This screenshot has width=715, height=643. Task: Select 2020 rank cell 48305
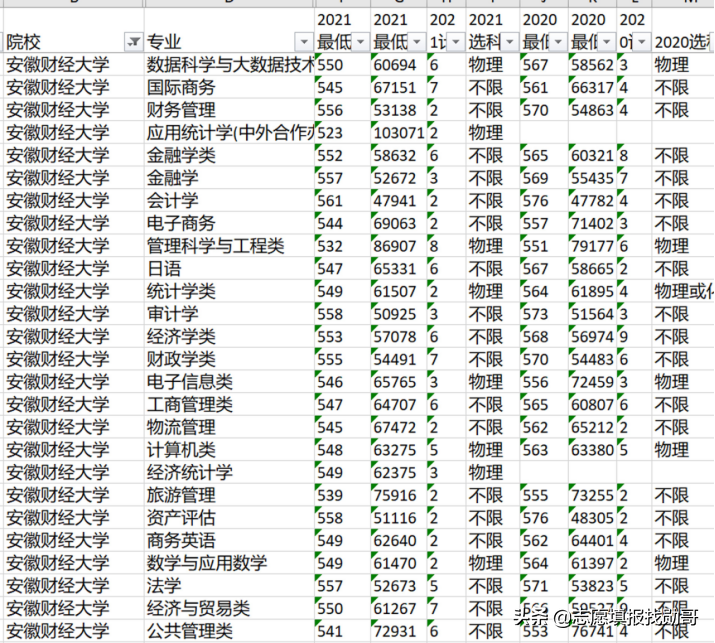(592, 518)
